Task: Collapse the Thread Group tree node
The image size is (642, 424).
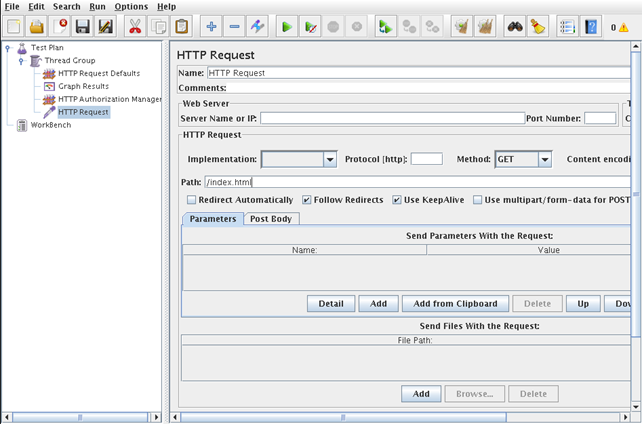Action: point(21,61)
